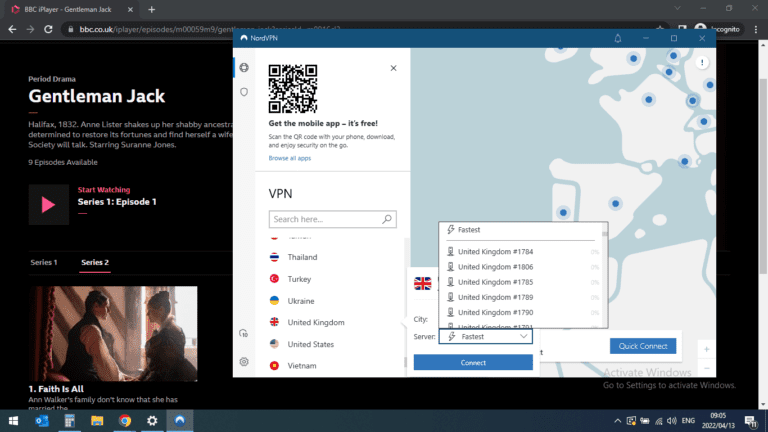Open the NordVPN notifications bell
This screenshot has height=432, width=768.
(x=618, y=38)
